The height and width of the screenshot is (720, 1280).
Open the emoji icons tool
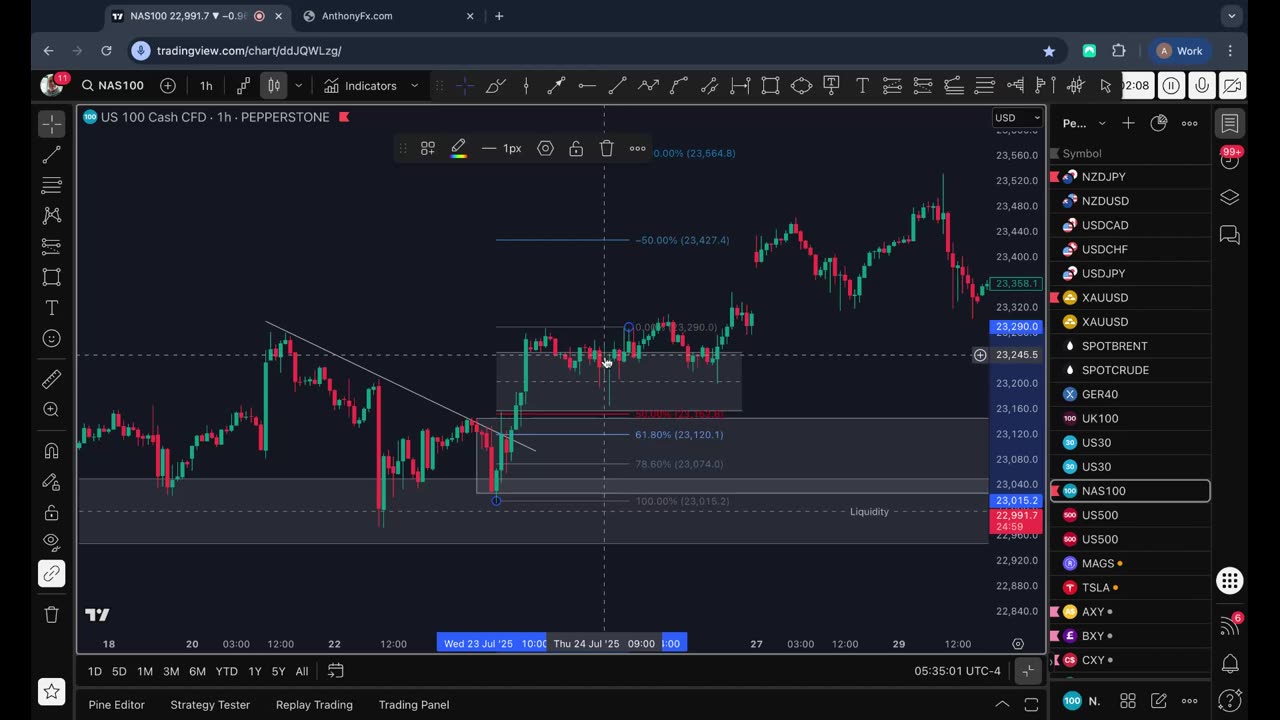52,338
